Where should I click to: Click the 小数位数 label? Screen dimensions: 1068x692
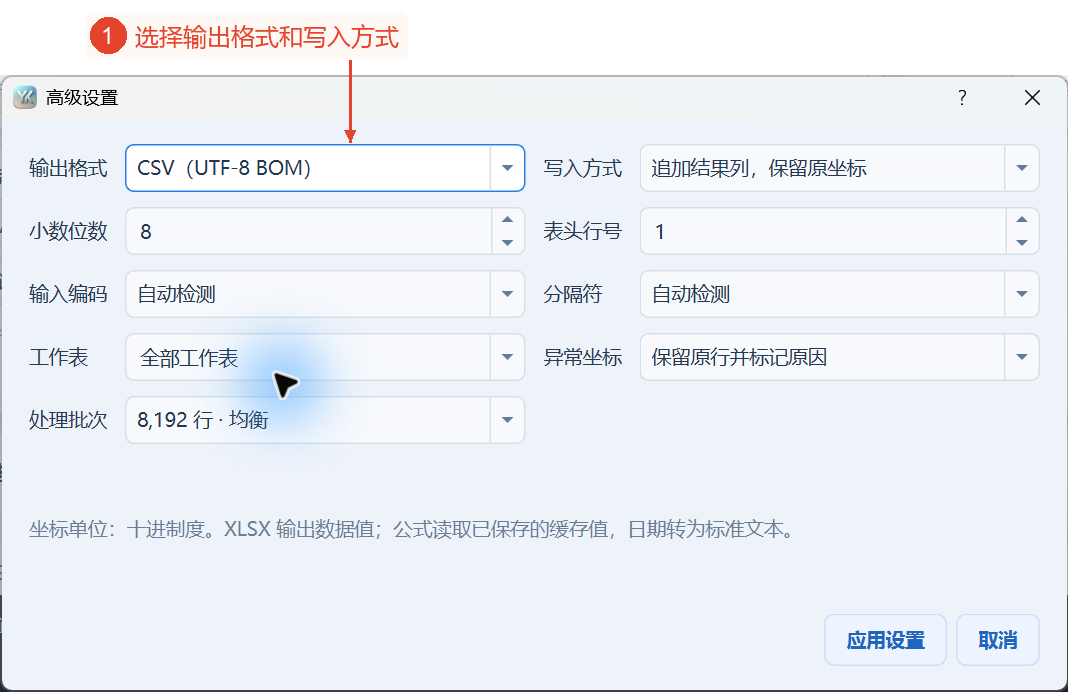point(68,232)
